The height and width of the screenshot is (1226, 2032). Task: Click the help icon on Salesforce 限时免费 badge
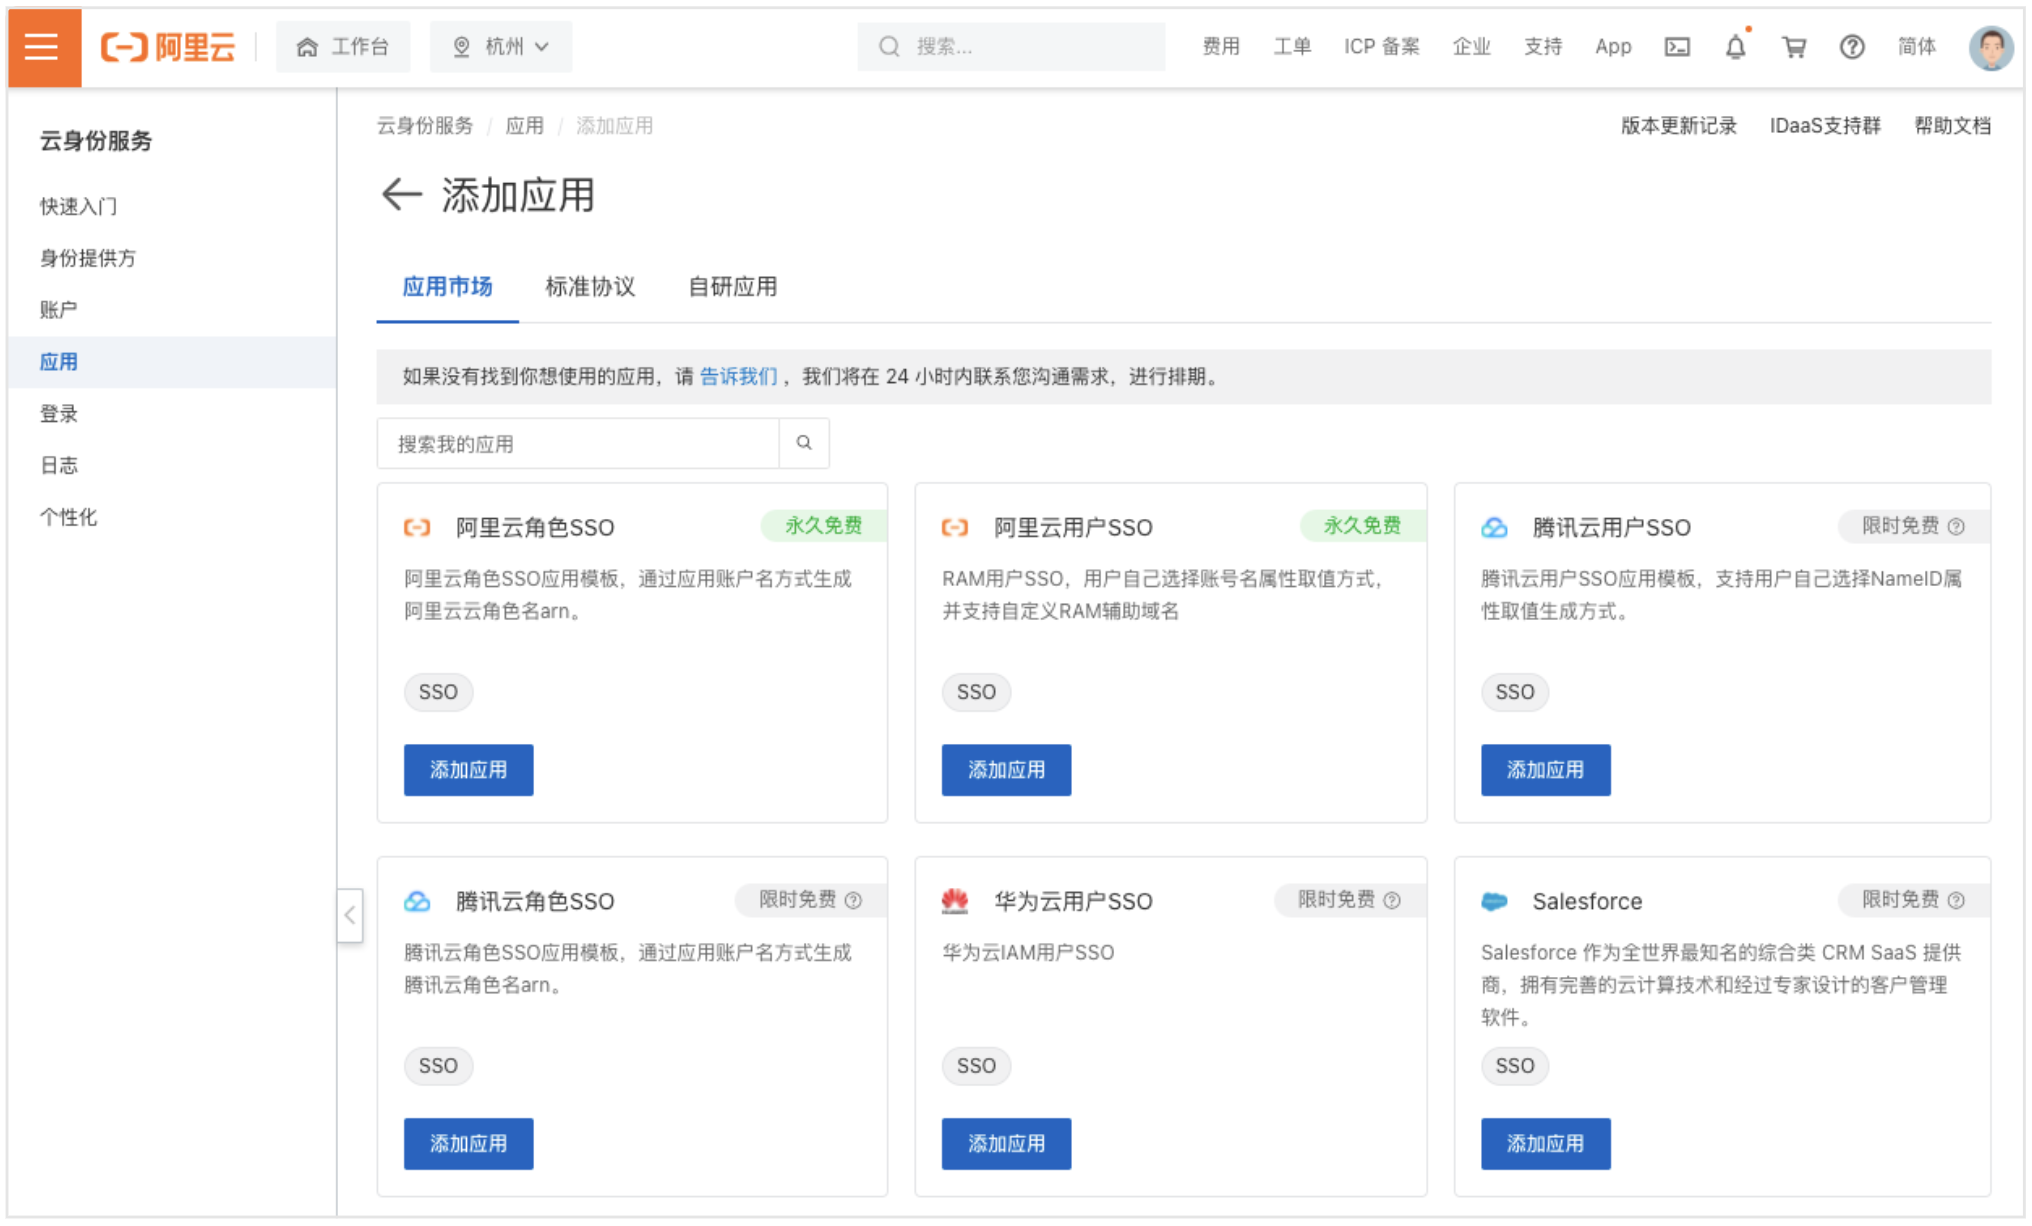(1956, 900)
